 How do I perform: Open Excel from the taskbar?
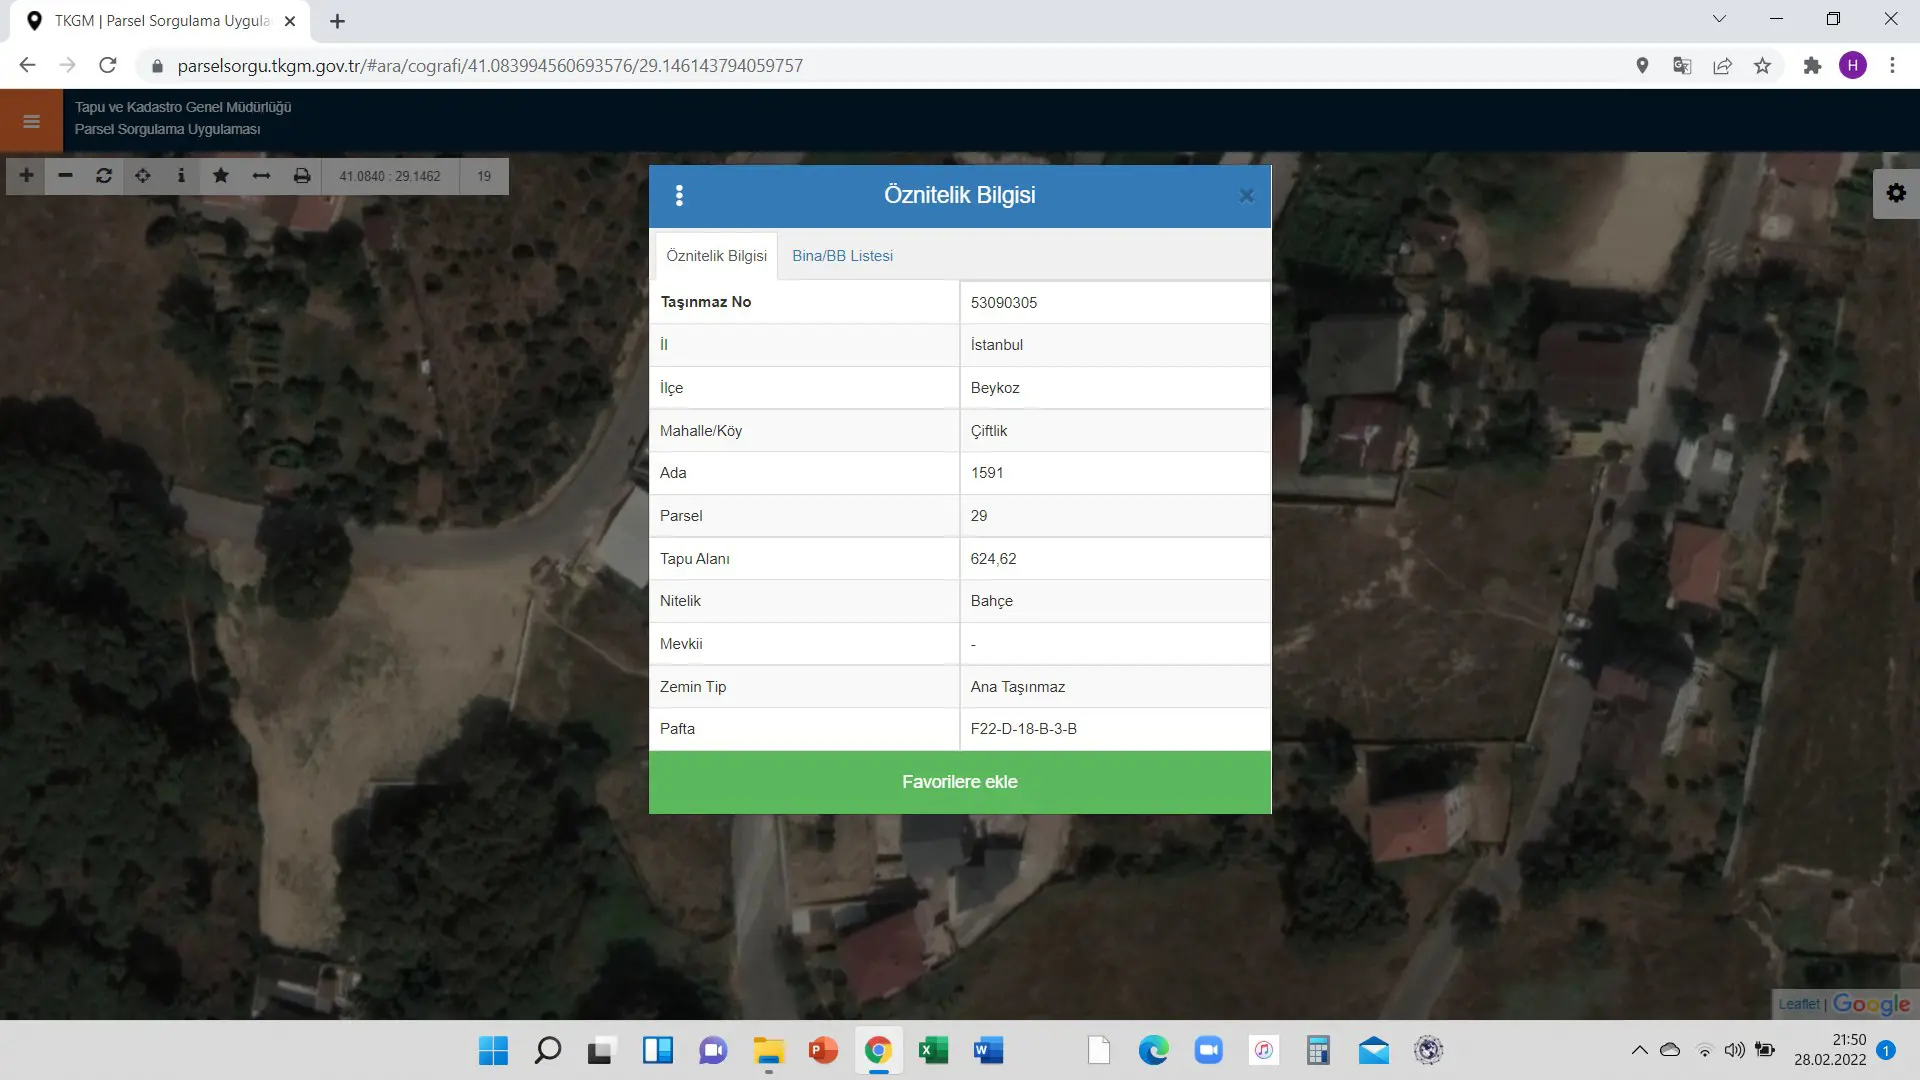pyautogui.click(x=932, y=1050)
